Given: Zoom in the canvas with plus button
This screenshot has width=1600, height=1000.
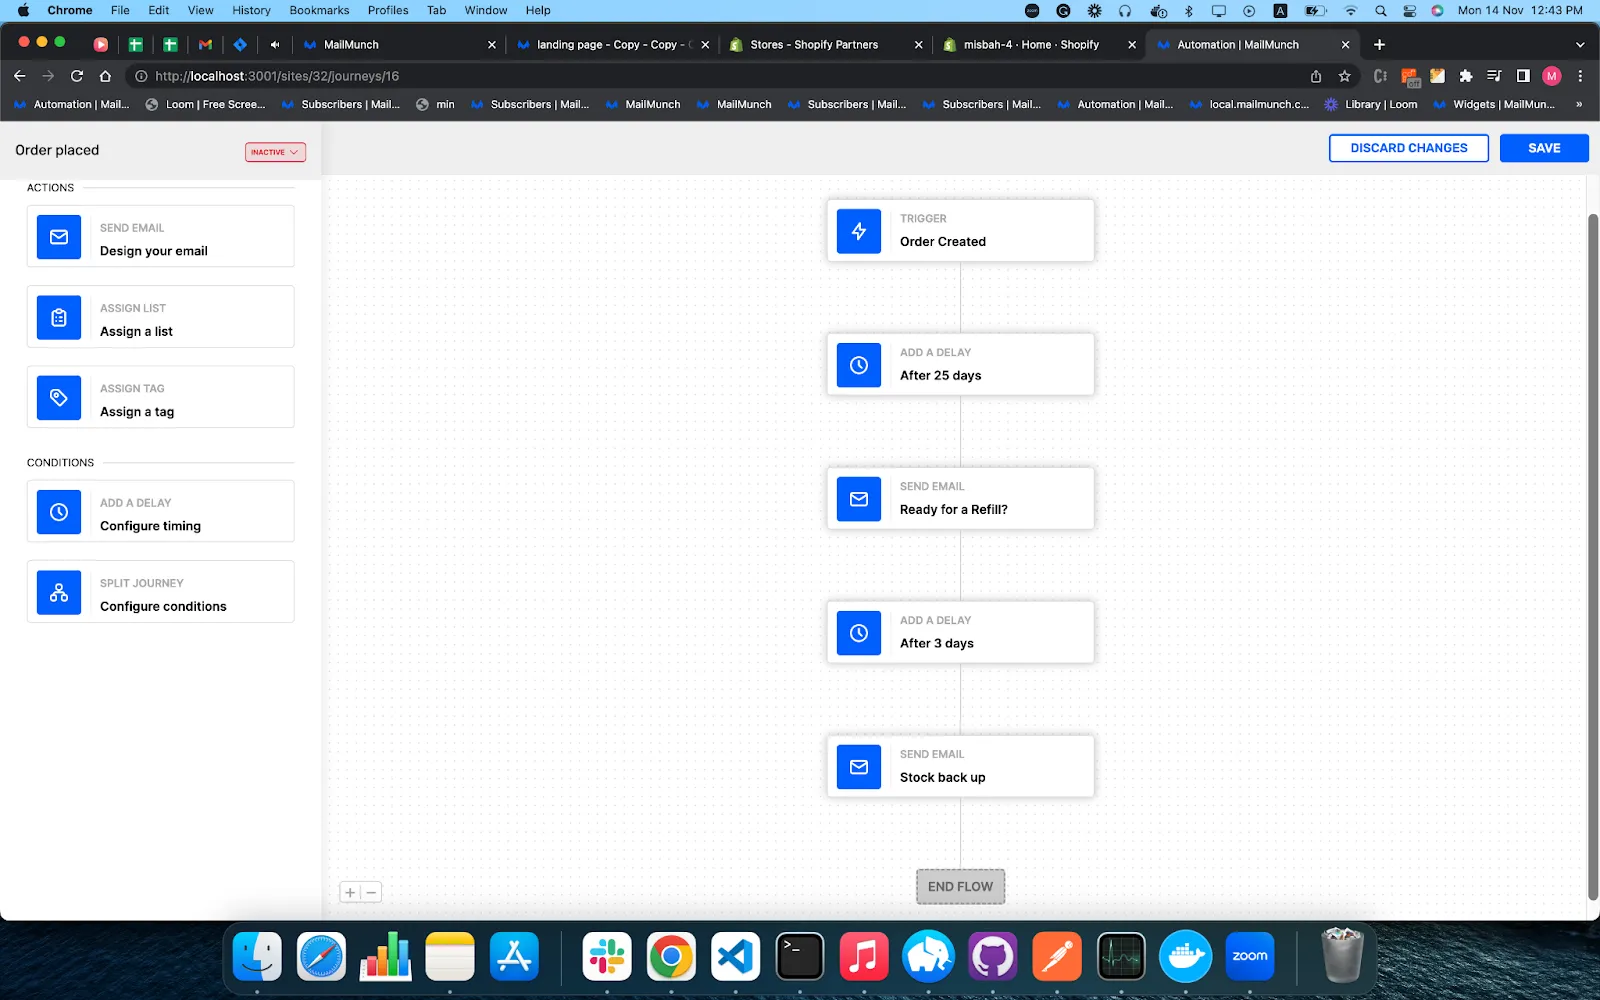Looking at the screenshot, I should [x=350, y=892].
